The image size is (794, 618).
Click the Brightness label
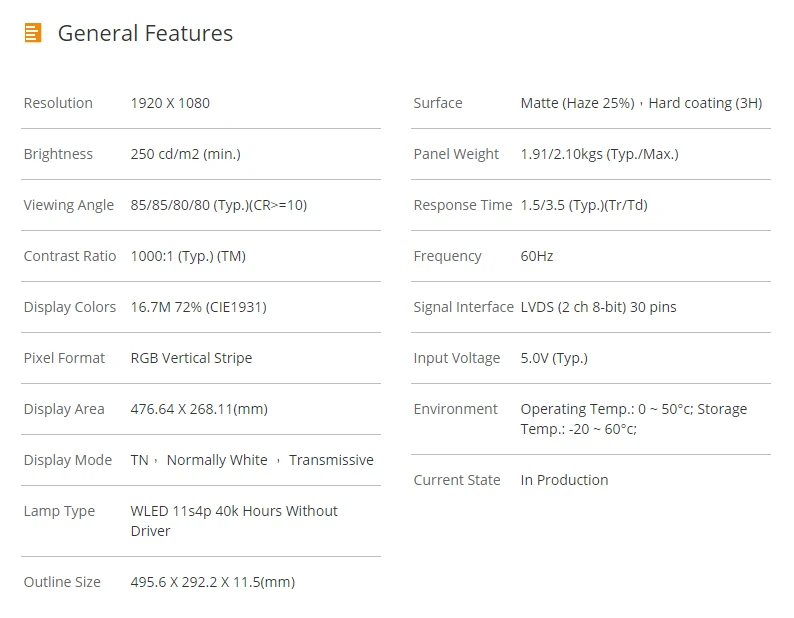click(58, 154)
